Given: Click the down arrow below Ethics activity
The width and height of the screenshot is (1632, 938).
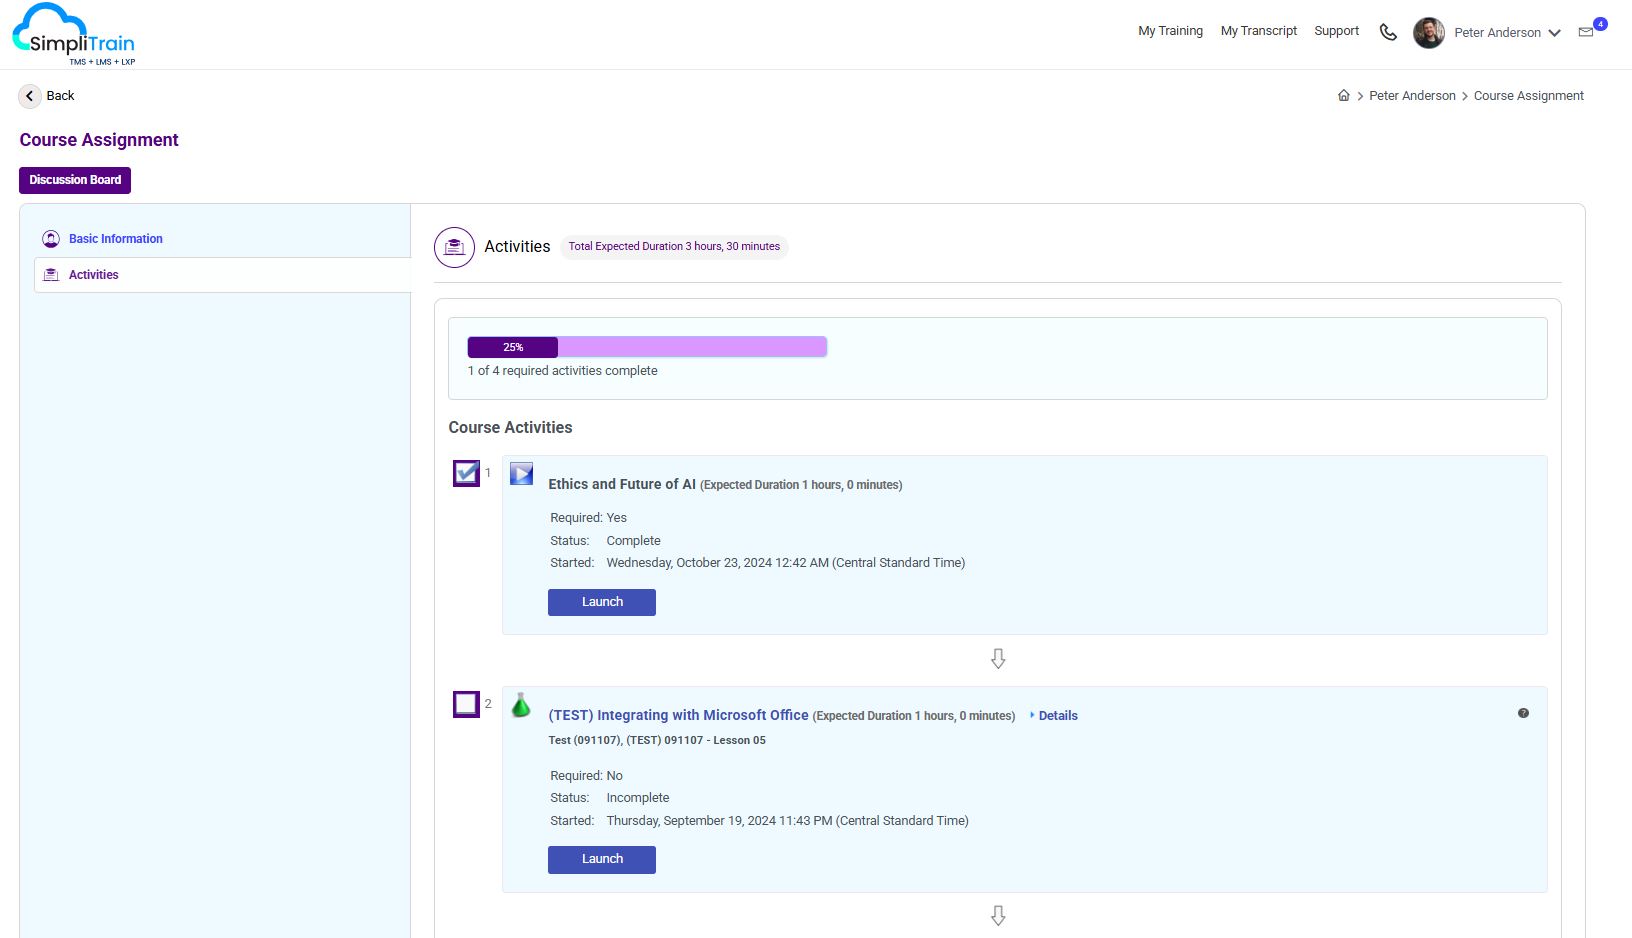Looking at the screenshot, I should click(998, 659).
